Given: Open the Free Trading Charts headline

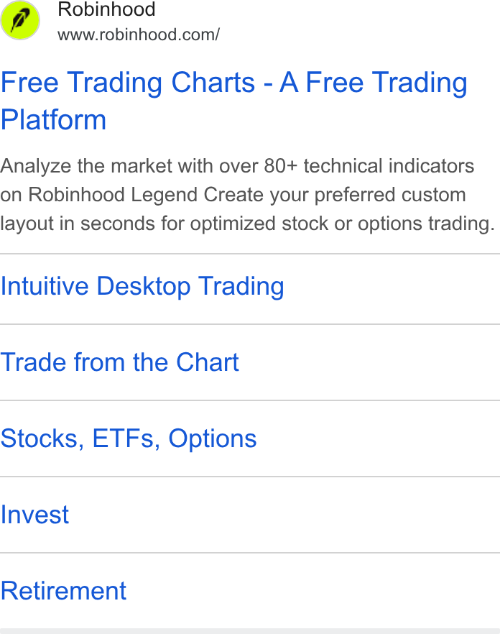Looking at the screenshot, I should point(234,101).
